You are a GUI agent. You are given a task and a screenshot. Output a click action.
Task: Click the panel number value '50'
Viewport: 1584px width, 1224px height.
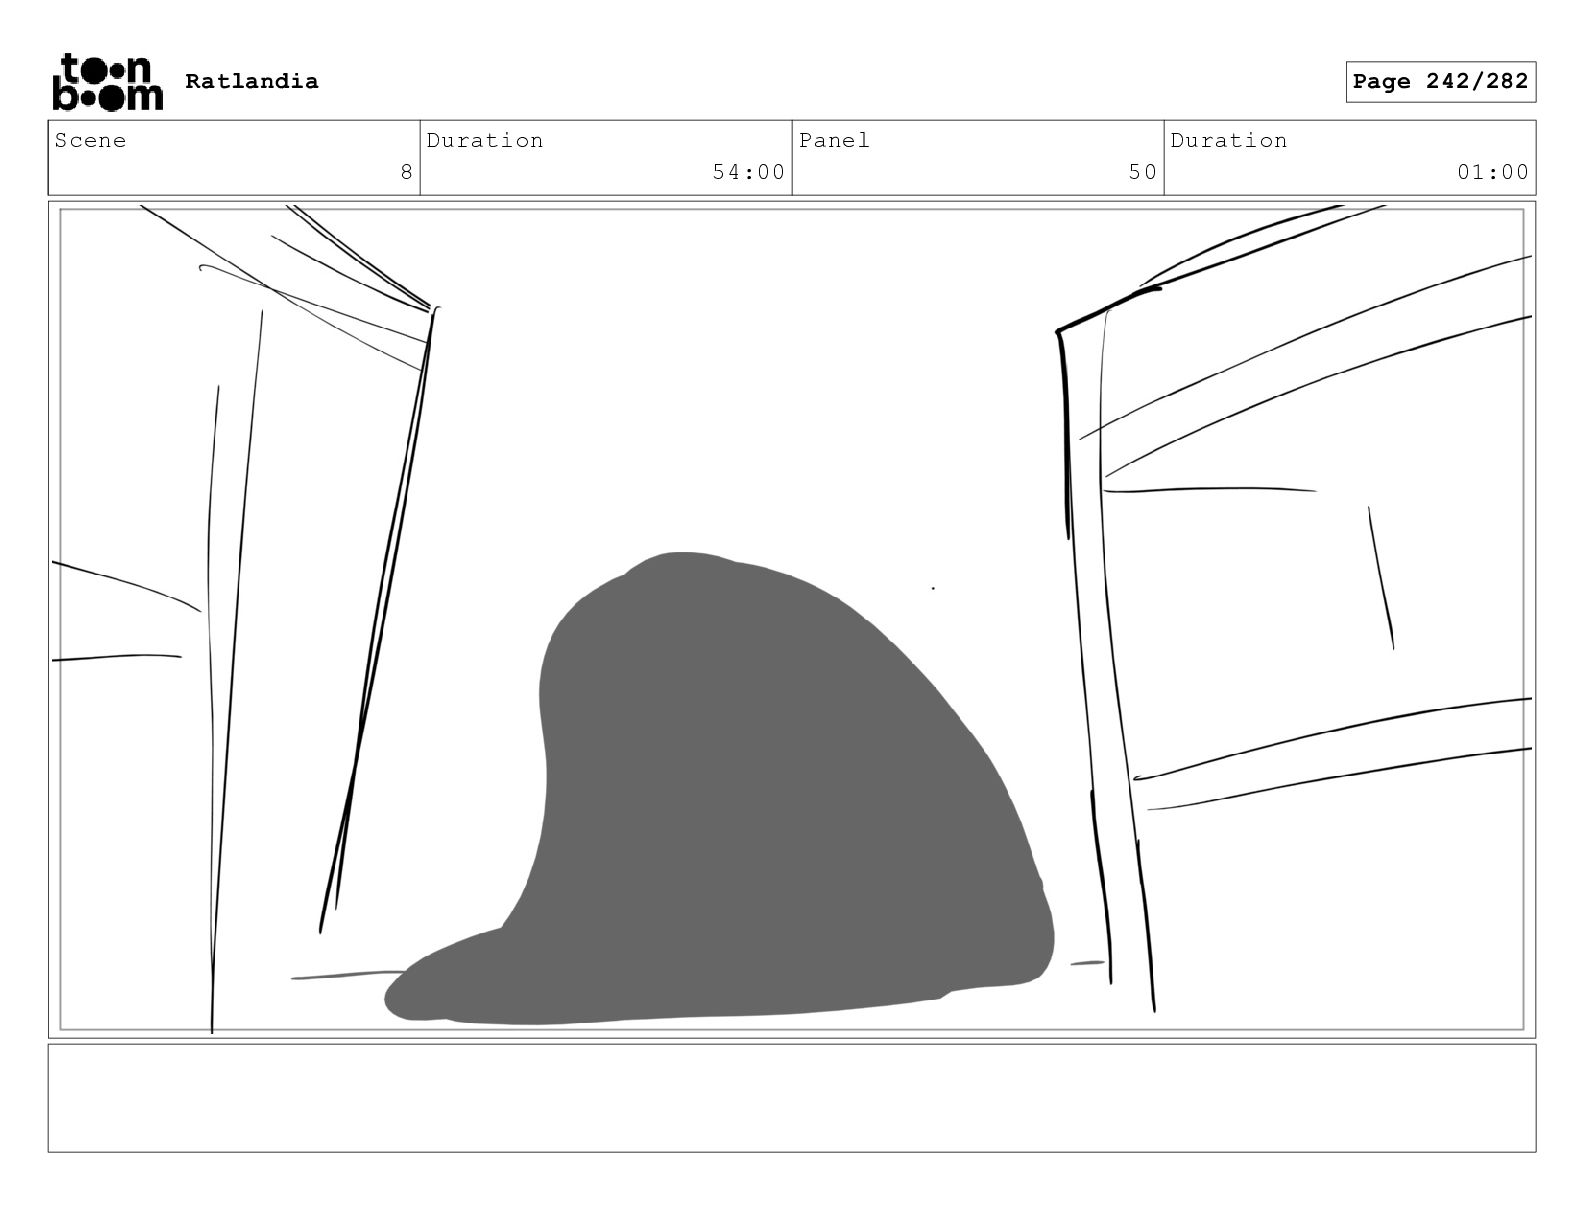[x=1142, y=172]
